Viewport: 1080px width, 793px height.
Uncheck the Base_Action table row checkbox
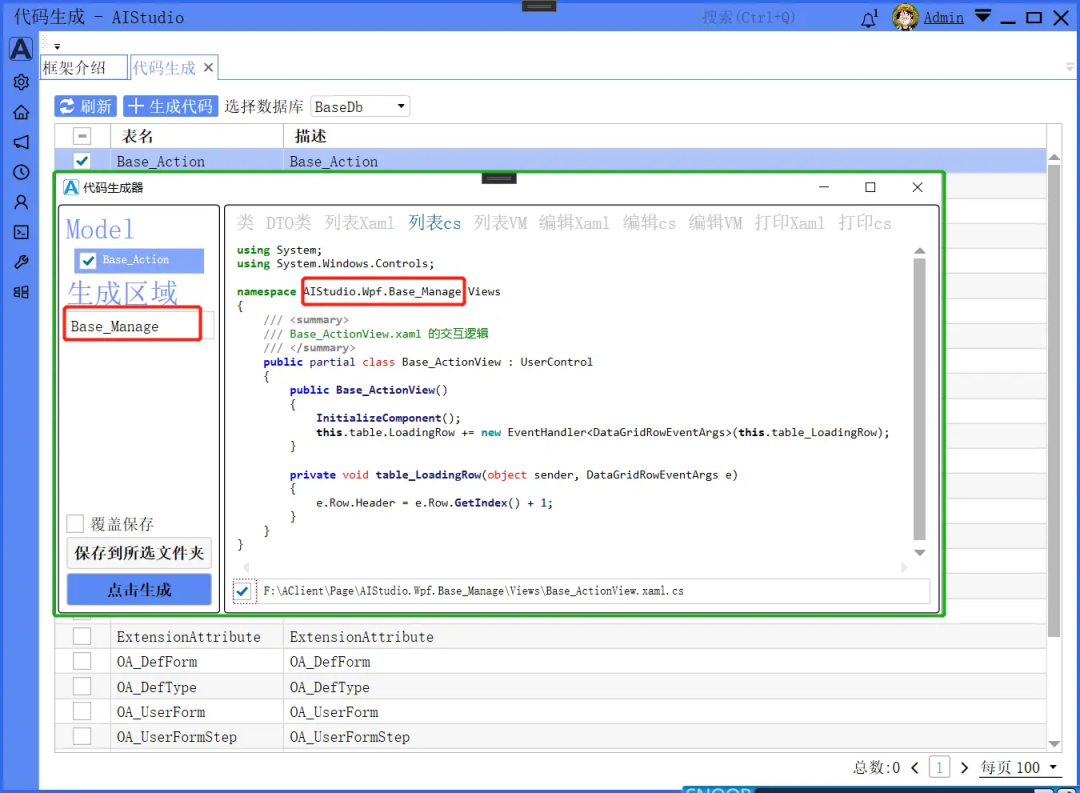(82, 161)
